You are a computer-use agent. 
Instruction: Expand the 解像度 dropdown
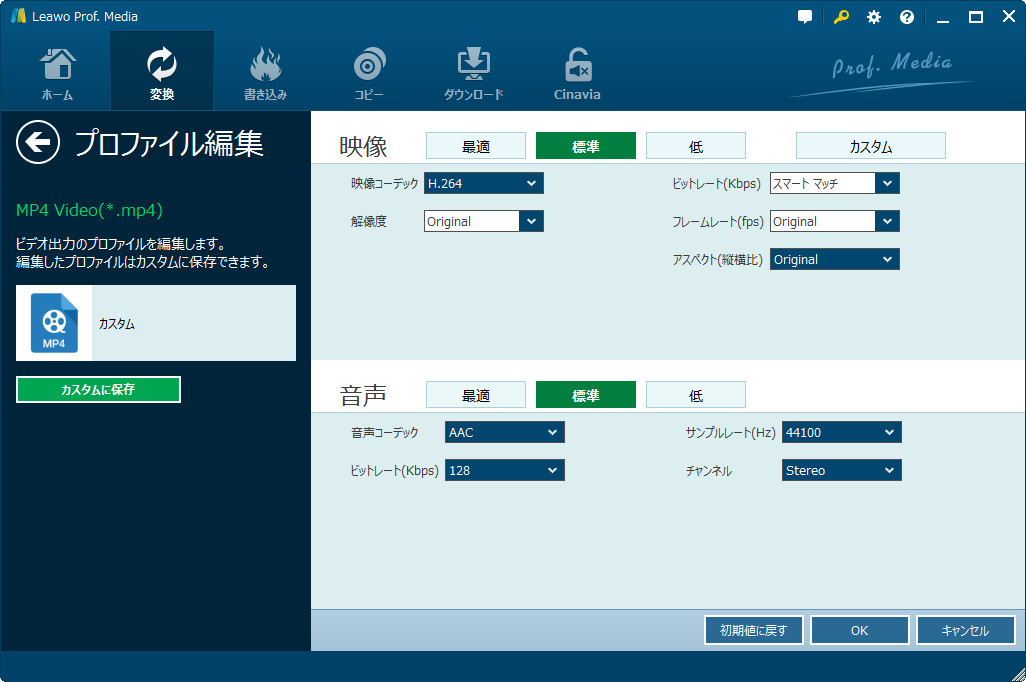tap(483, 221)
